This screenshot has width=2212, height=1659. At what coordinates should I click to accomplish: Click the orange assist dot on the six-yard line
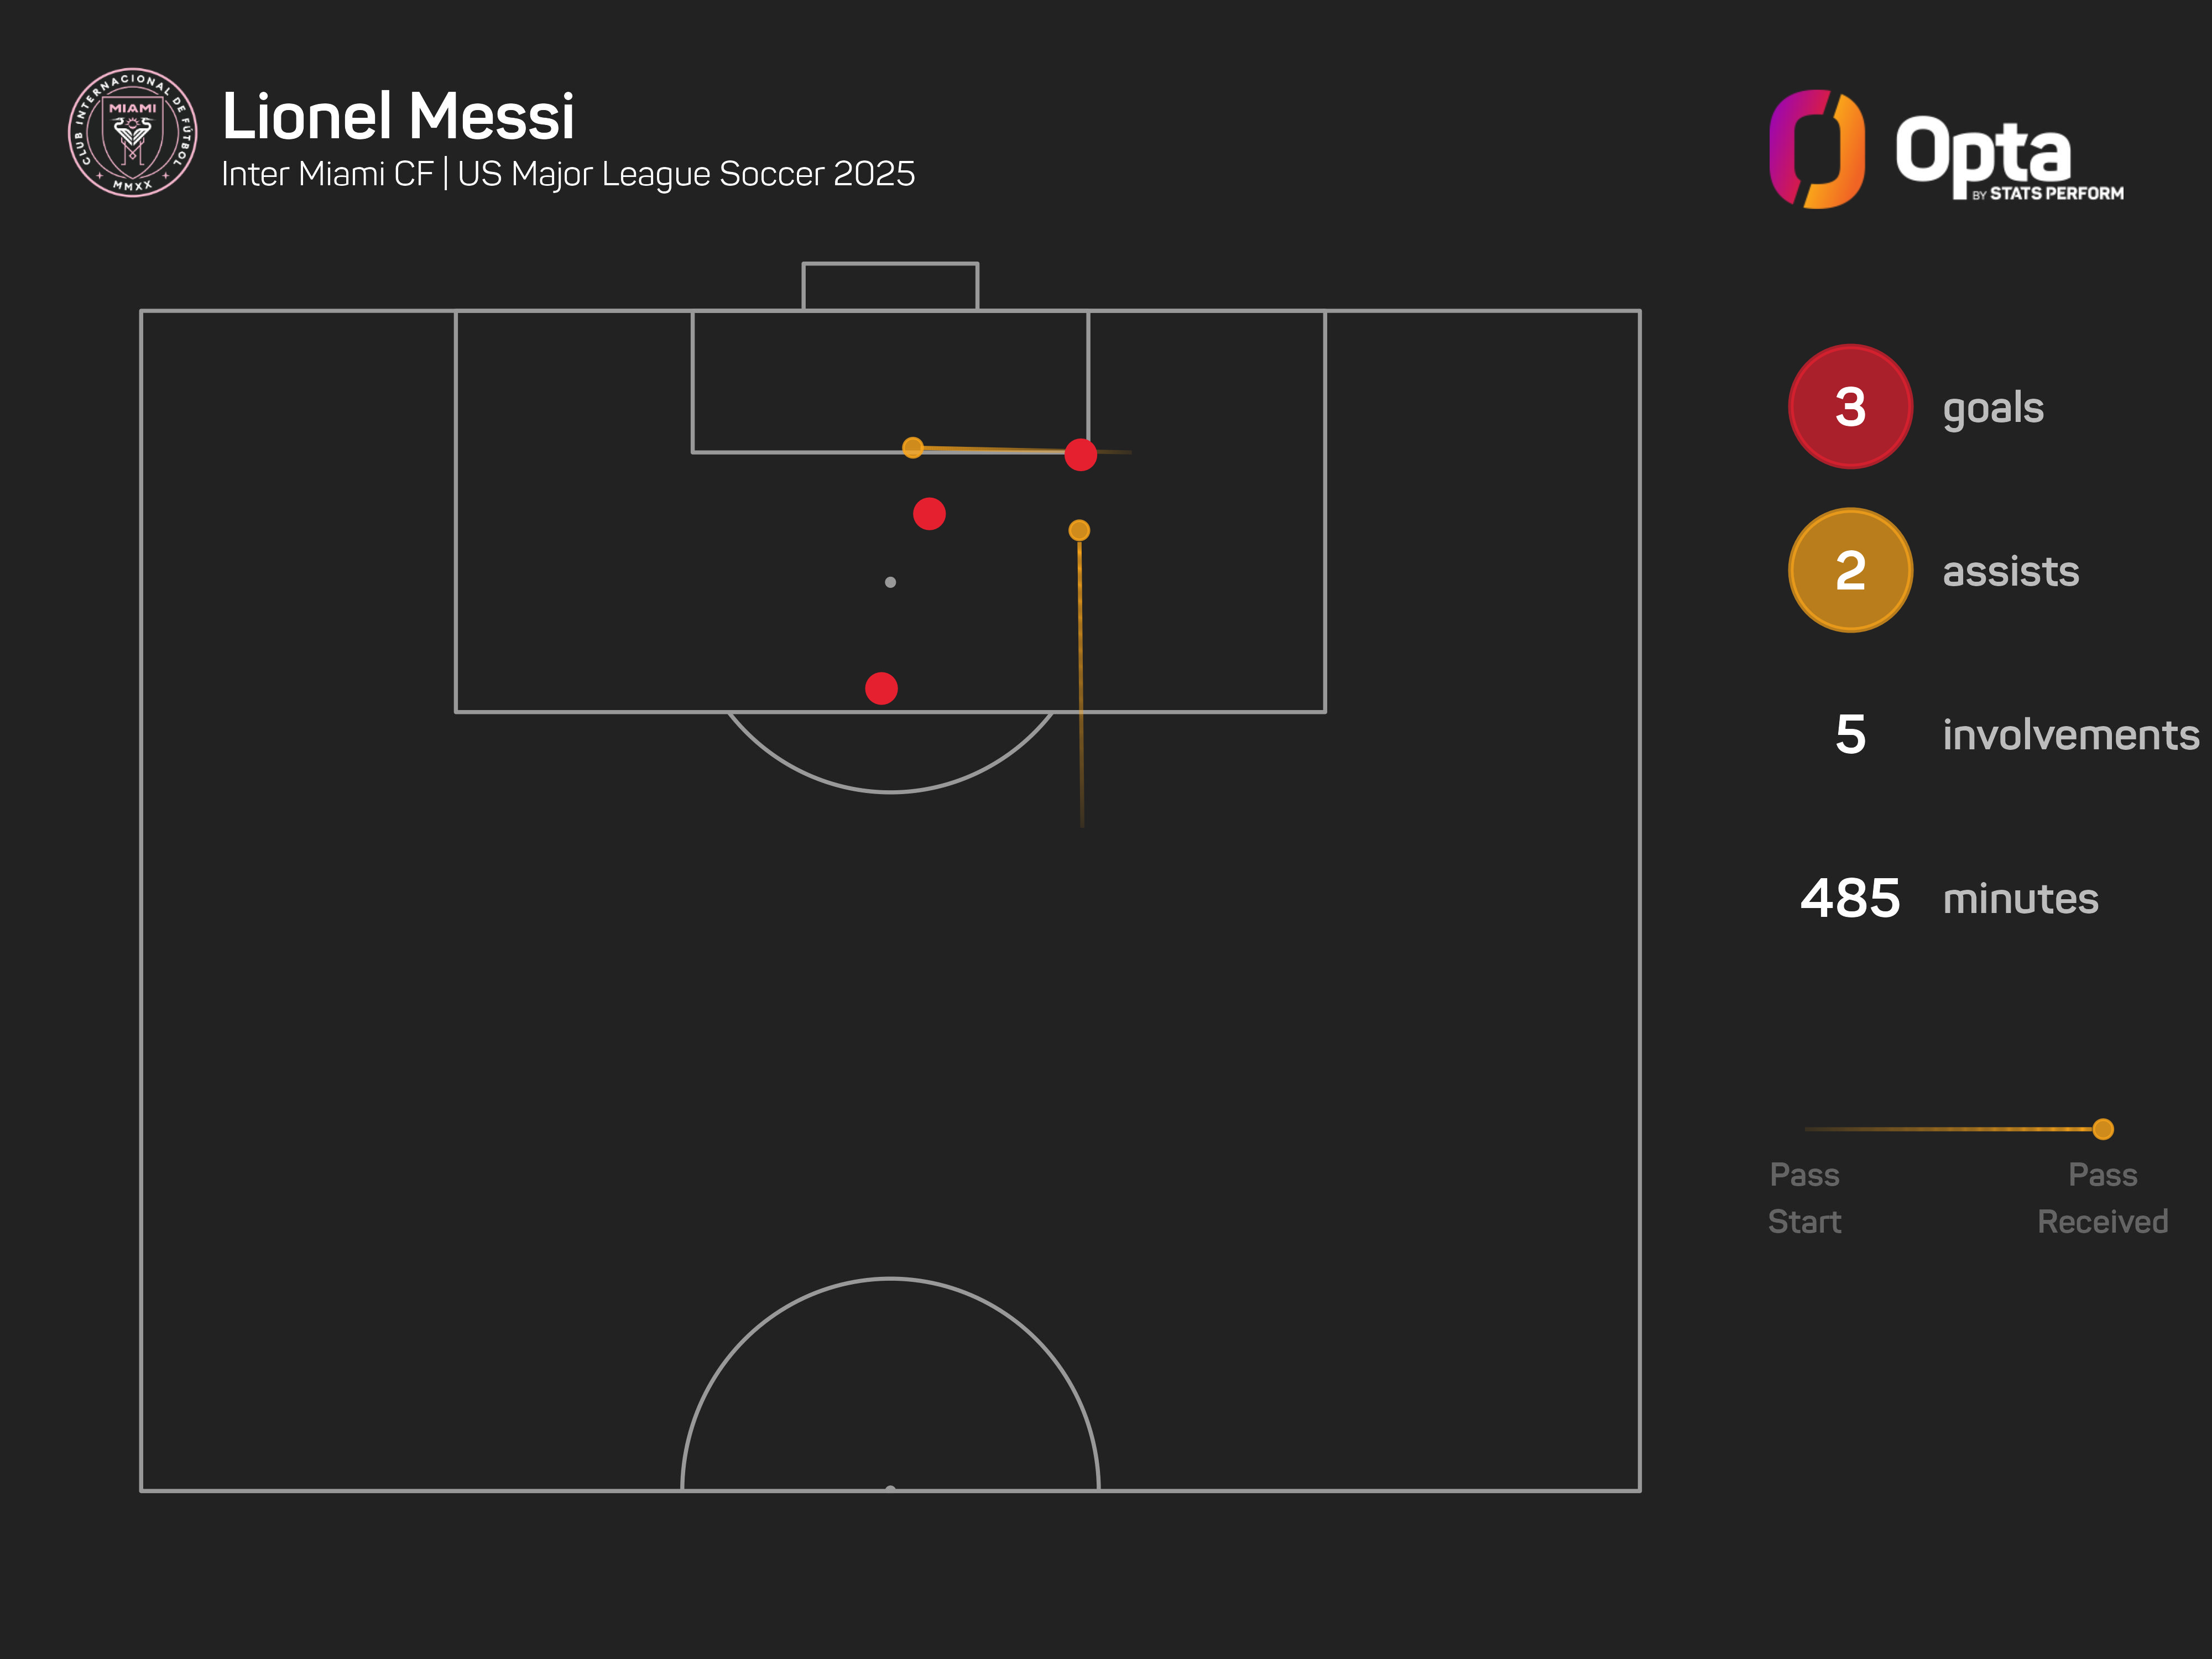pyautogui.click(x=913, y=447)
